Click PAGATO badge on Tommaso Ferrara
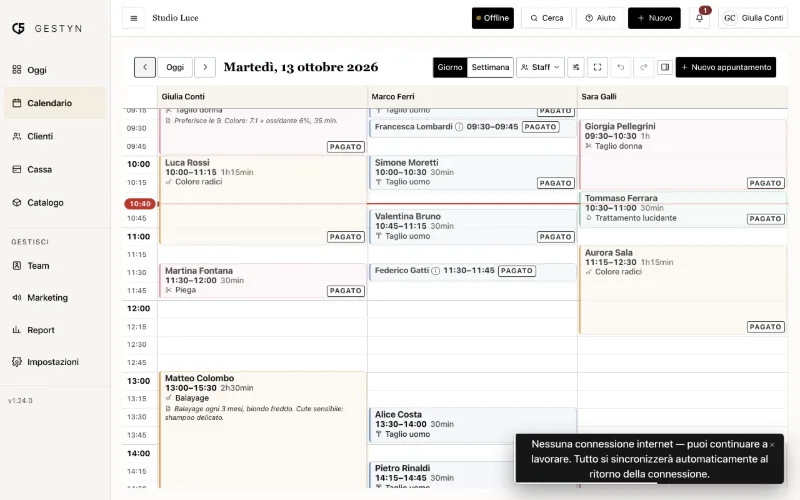Viewport: 800px width, 500px height. [765, 219]
